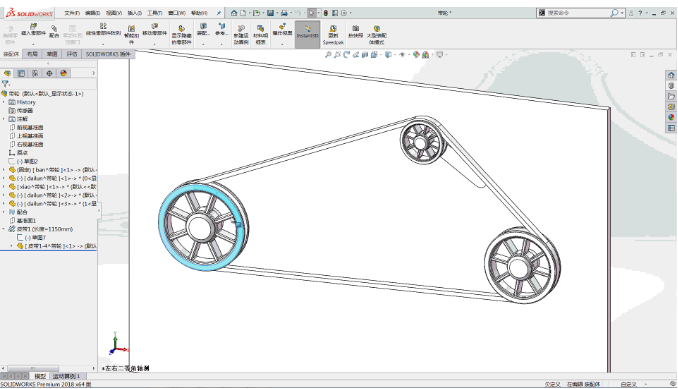The image size is (678, 389).
Task: Expand the [ban^带轮]<1> component node
Action: point(4,170)
